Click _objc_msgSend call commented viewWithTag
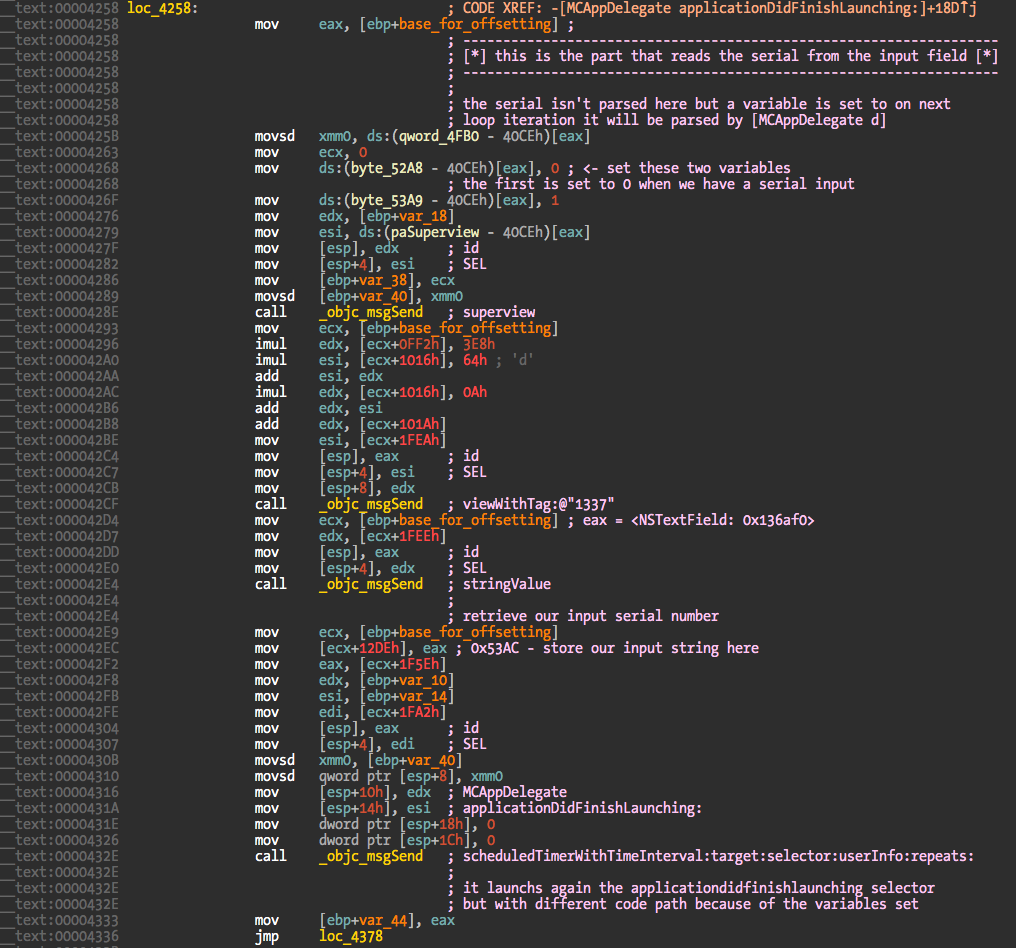 coord(370,504)
